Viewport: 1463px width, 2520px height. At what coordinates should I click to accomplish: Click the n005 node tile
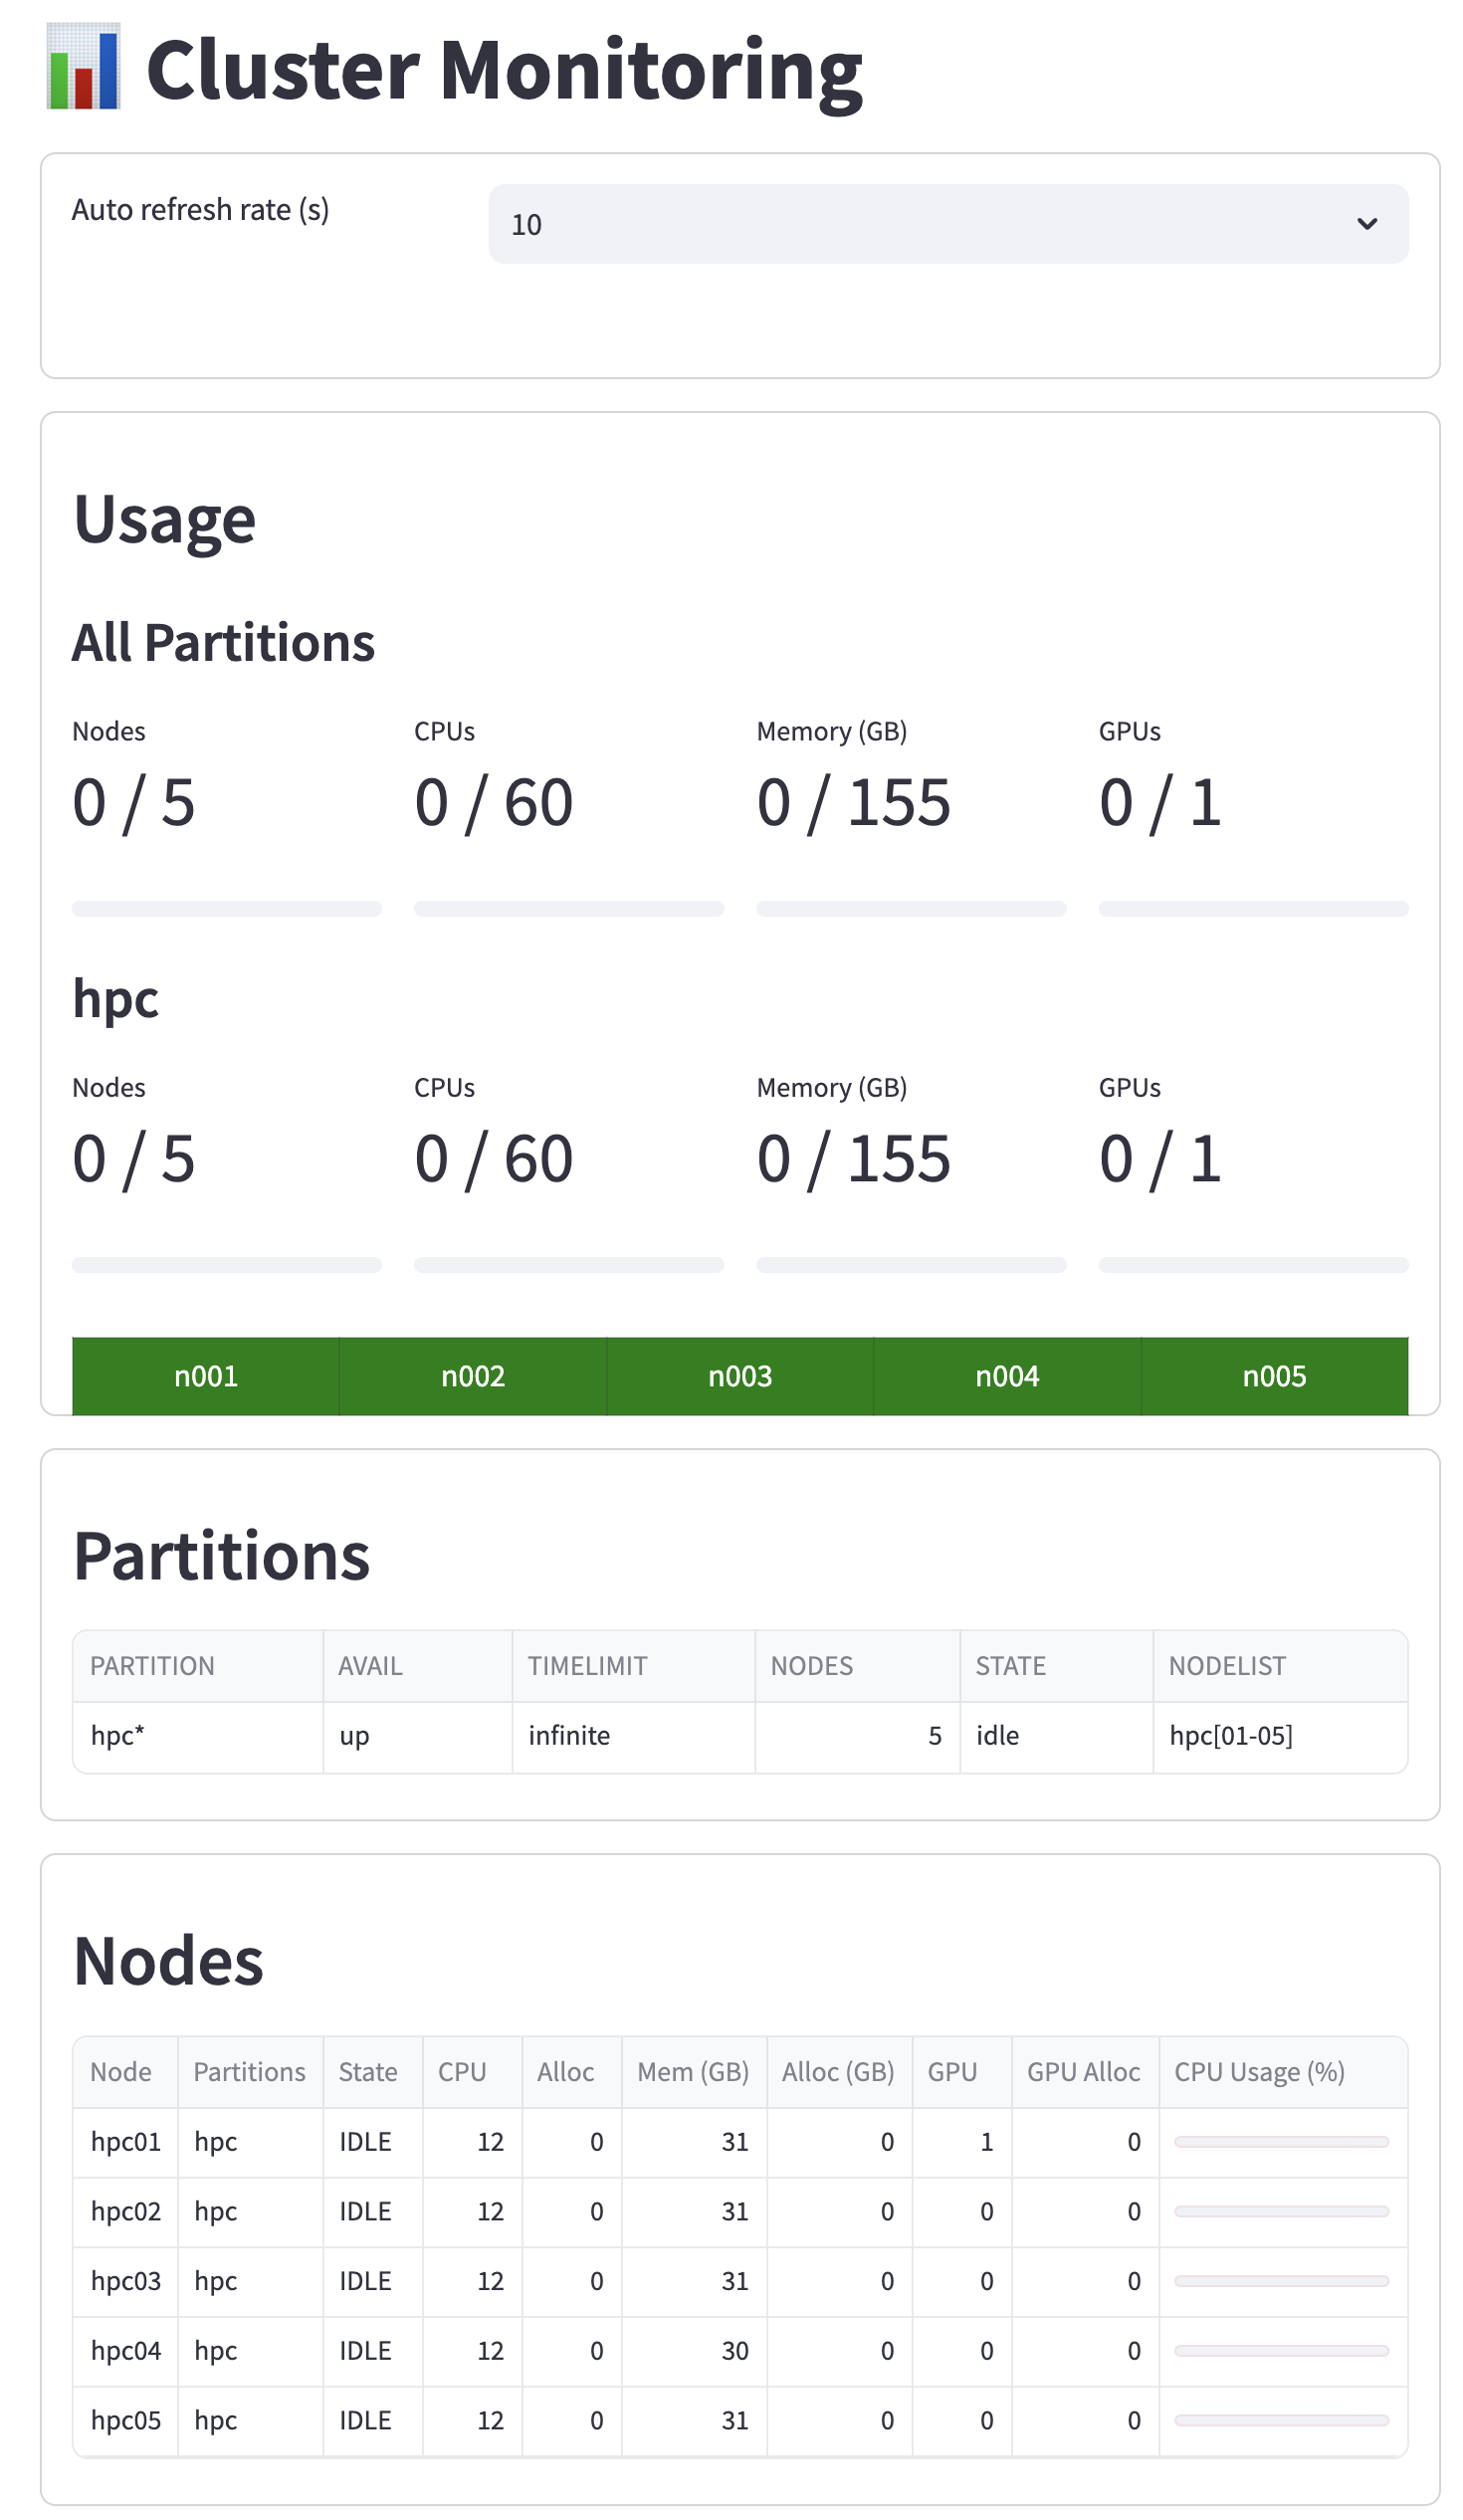pos(1273,1376)
